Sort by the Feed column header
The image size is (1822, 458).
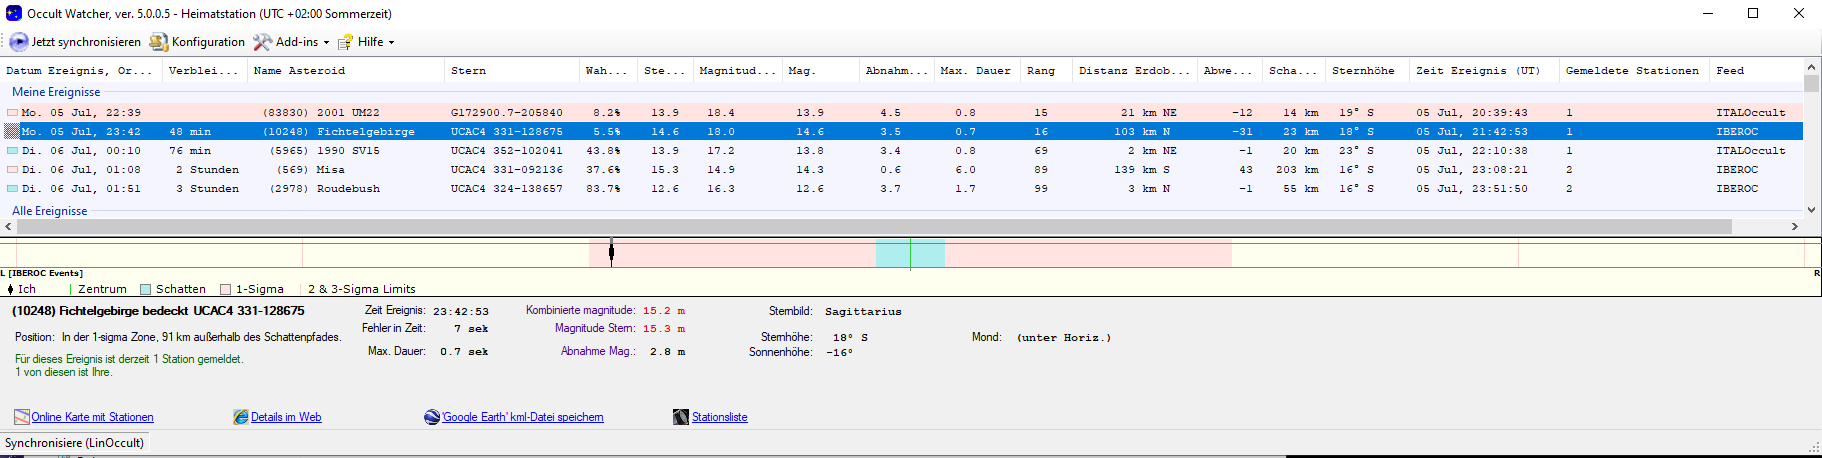(x=1729, y=71)
